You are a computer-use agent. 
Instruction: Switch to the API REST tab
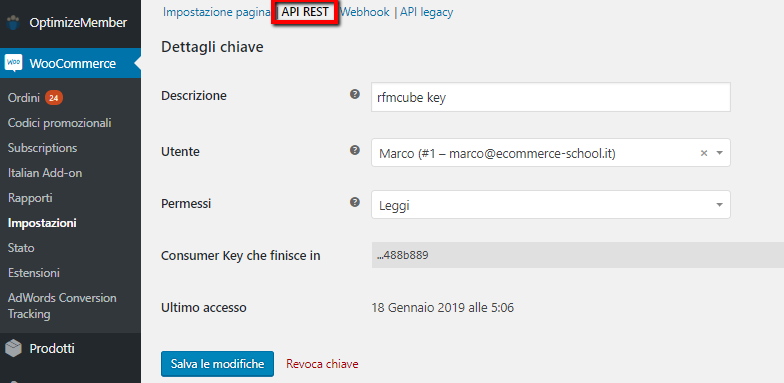coord(305,12)
